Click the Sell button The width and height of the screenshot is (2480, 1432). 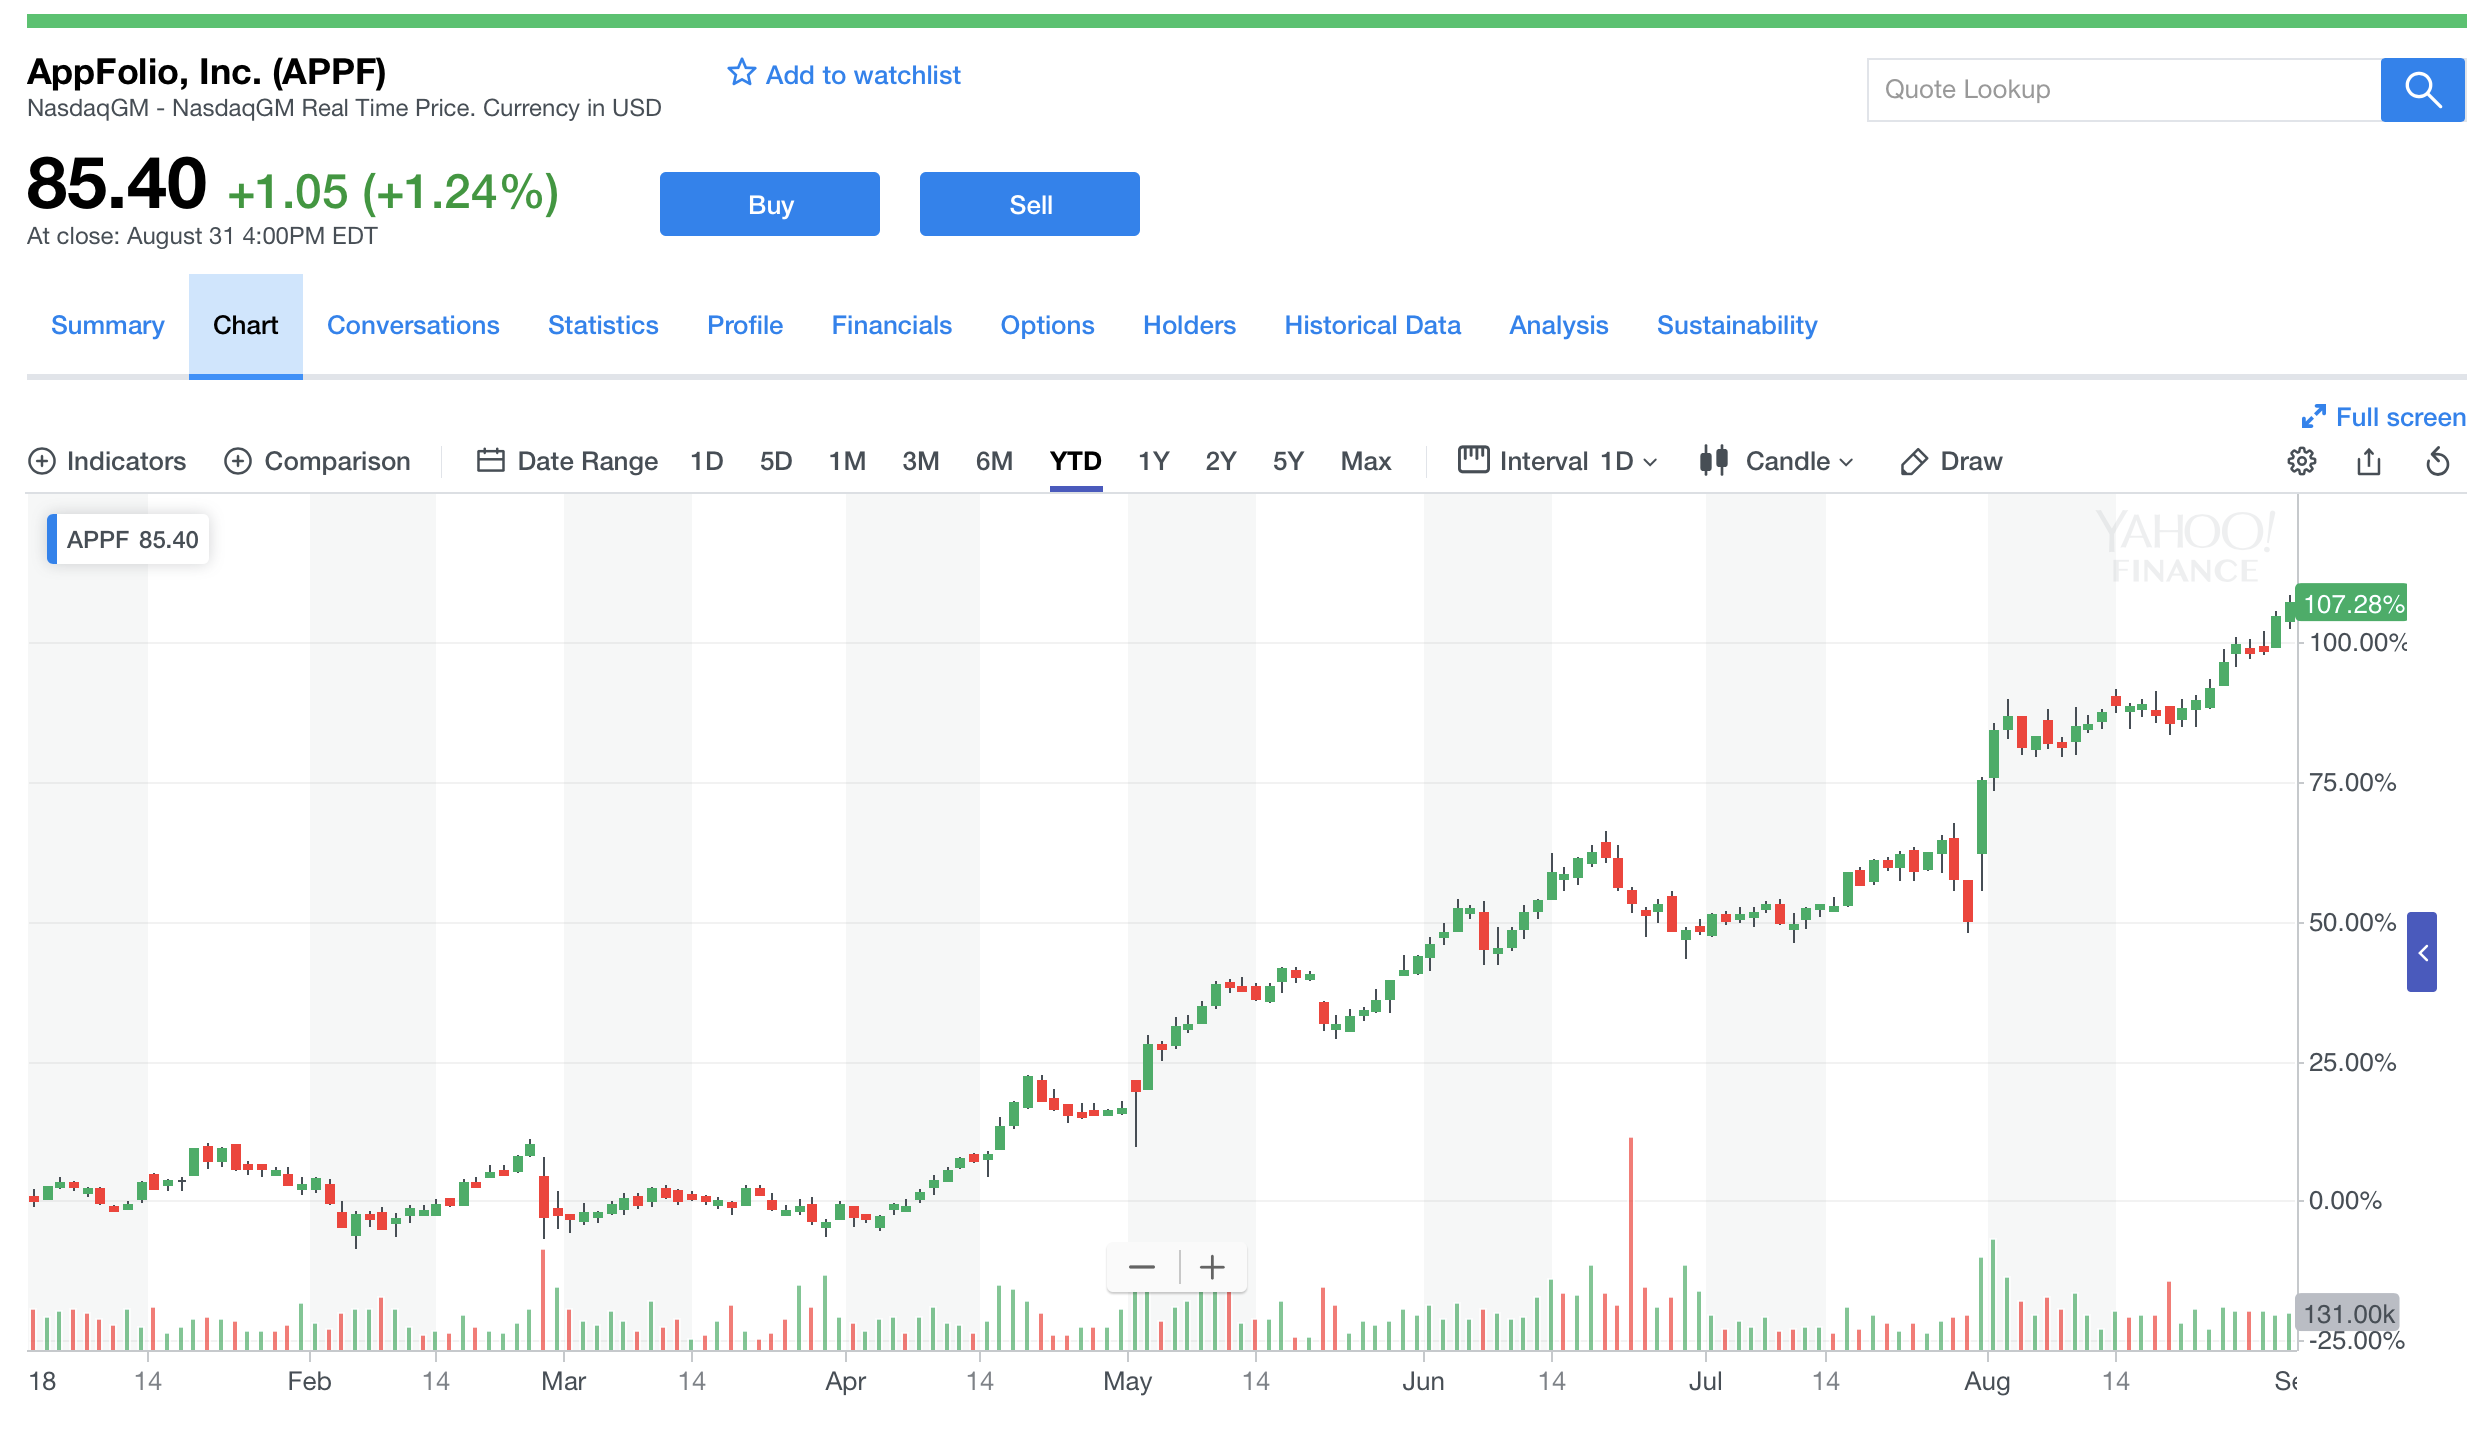coord(1030,204)
